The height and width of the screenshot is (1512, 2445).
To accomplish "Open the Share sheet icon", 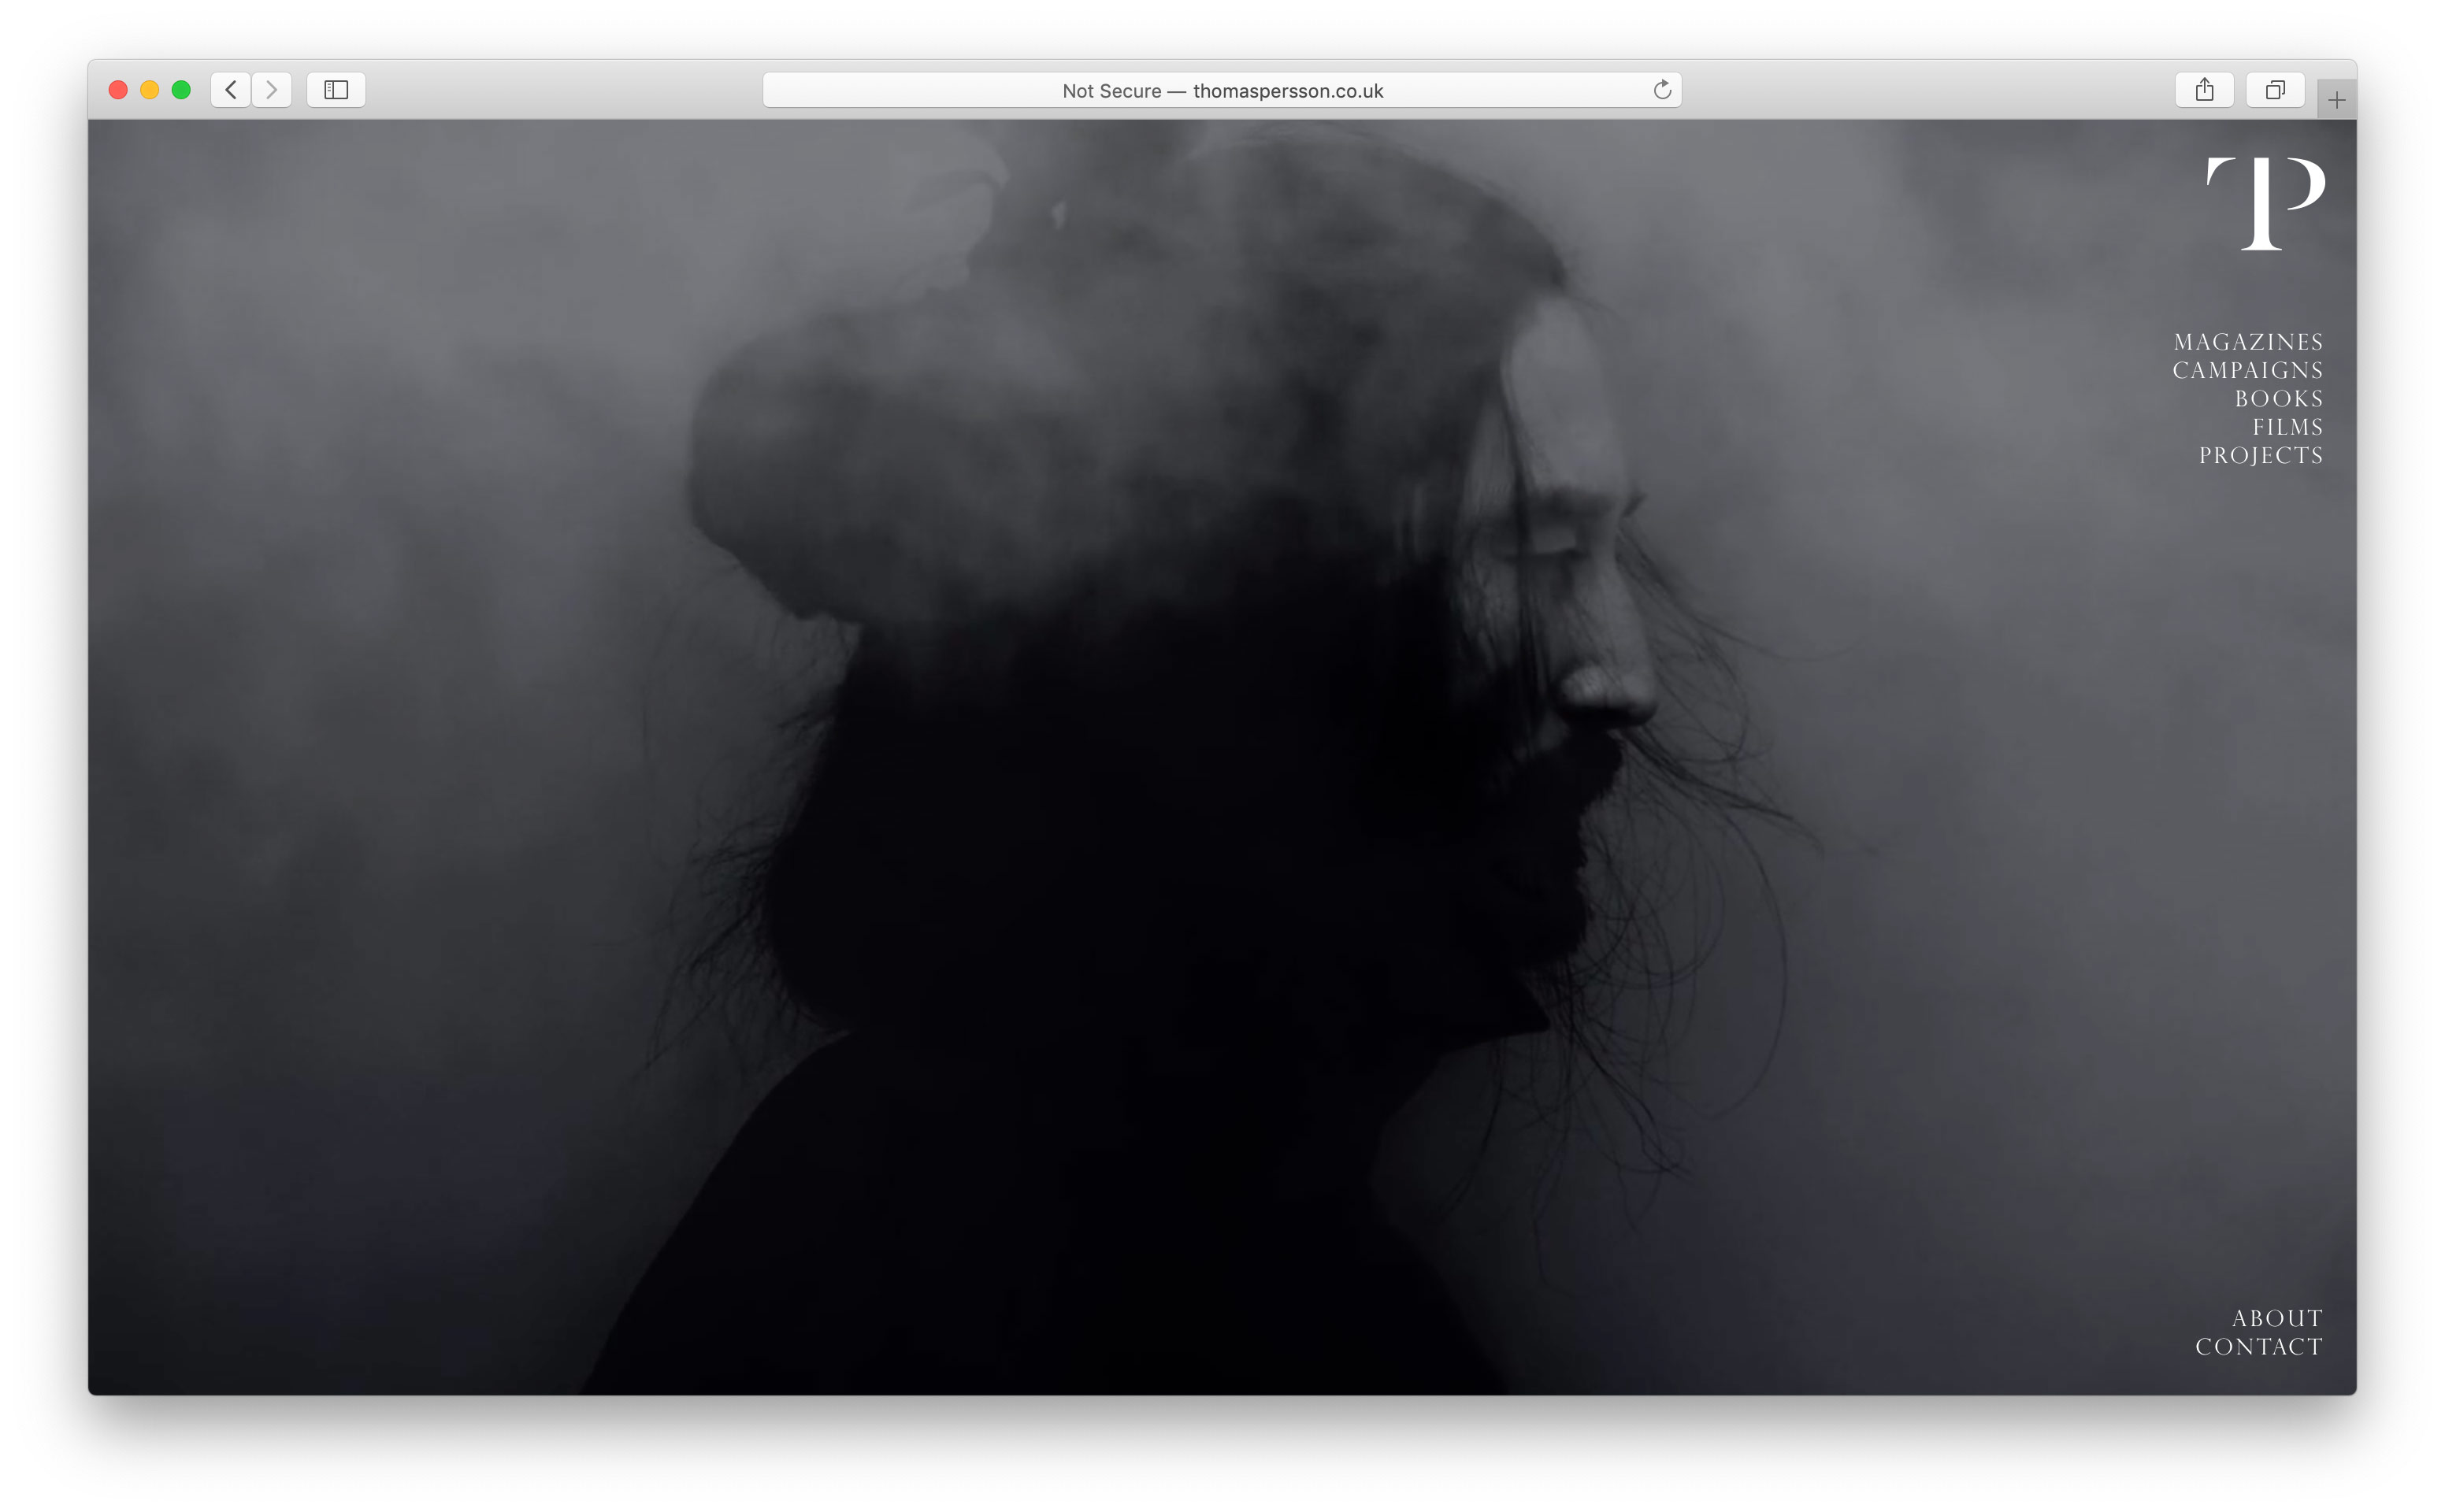I will click(x=2204, y=90).
